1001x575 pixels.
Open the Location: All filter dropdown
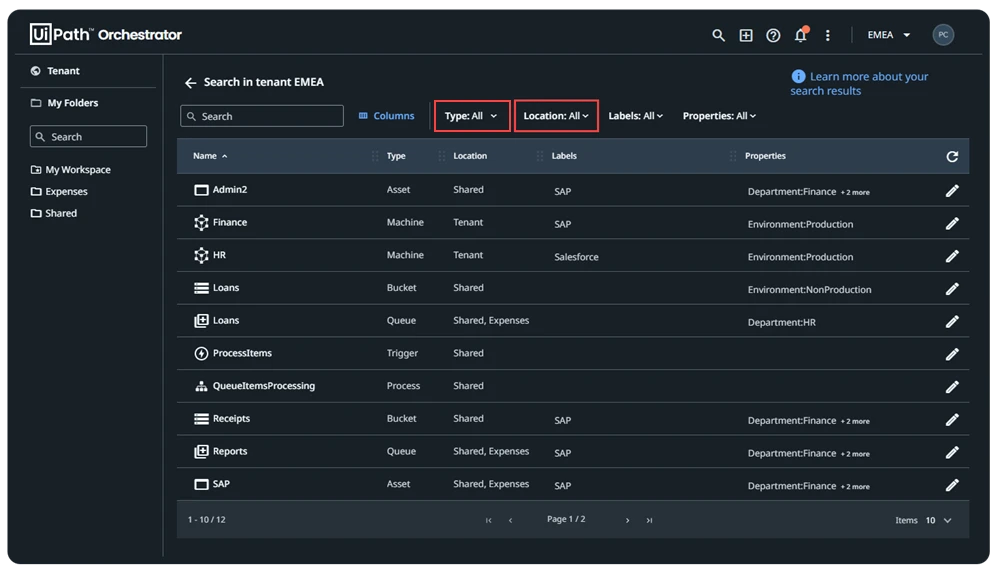pos(556,116)
